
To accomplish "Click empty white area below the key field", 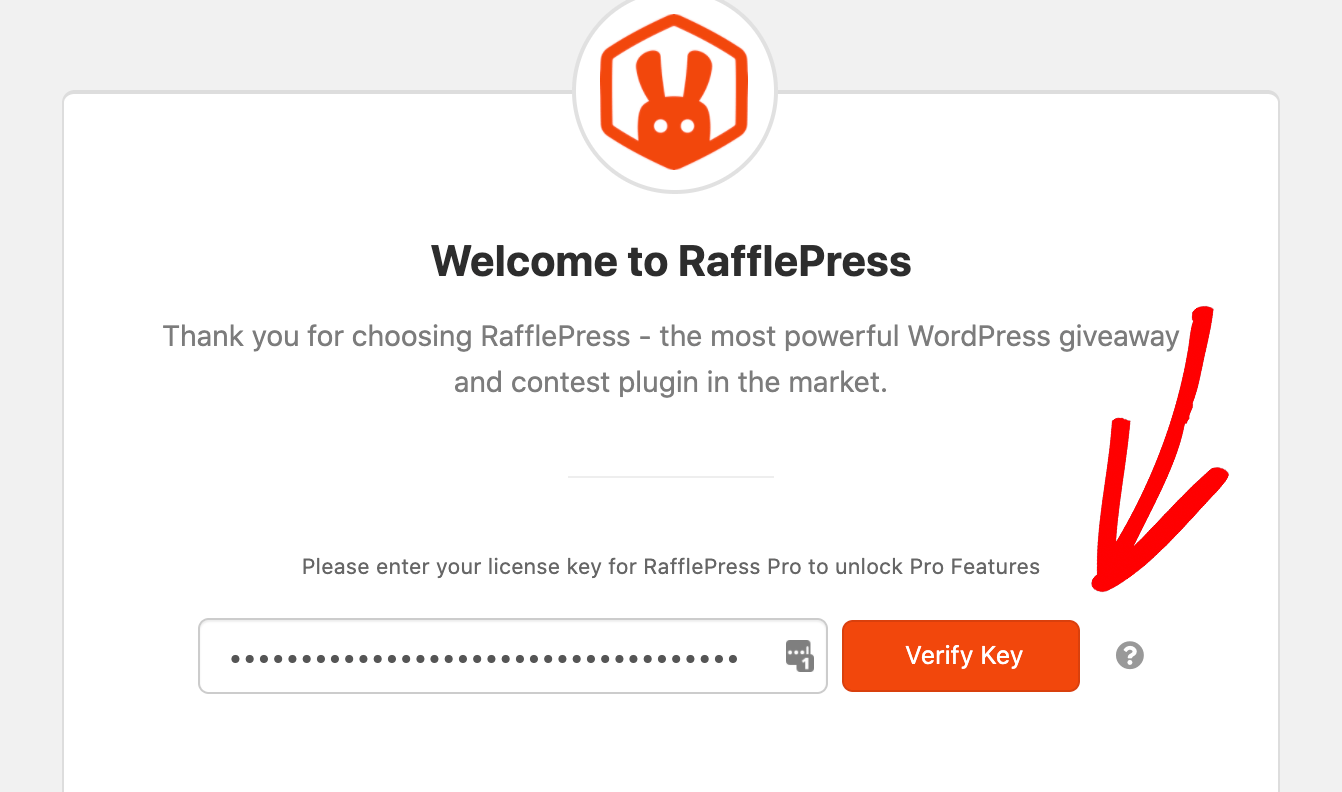I will tap(671, 745).
